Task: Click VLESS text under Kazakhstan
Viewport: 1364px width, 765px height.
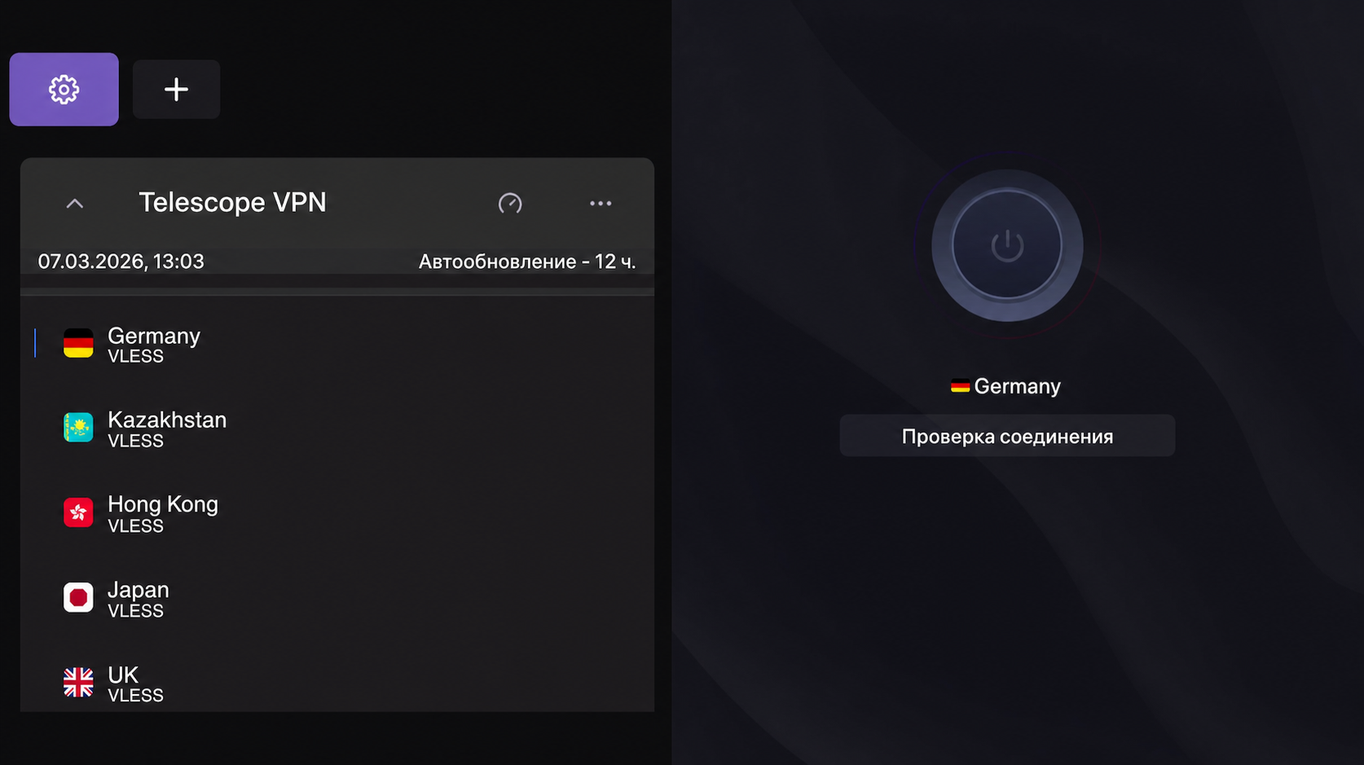Action: (135, 441)
